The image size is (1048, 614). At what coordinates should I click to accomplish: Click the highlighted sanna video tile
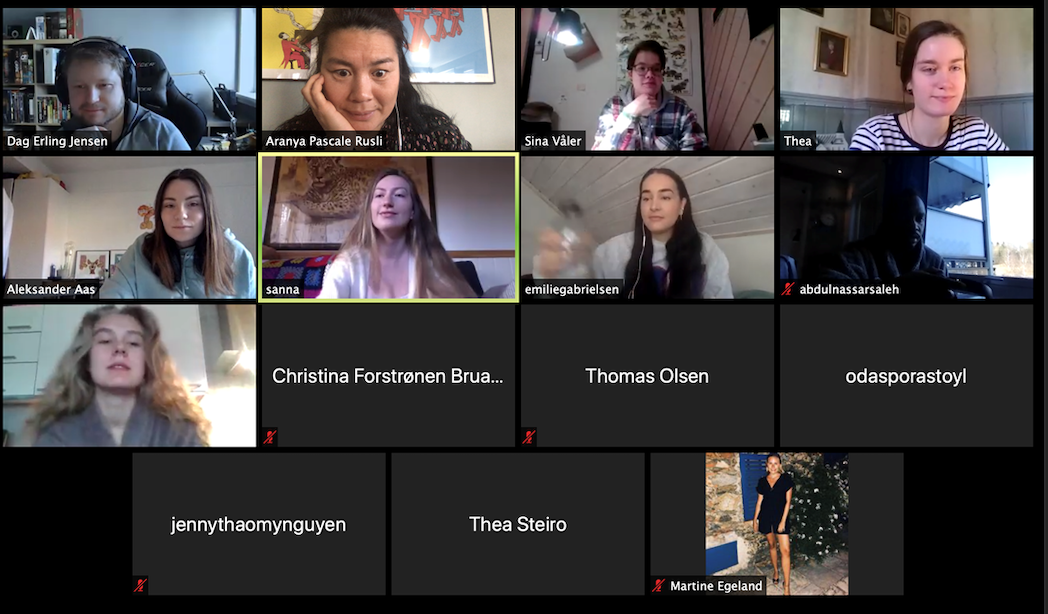coord(388,227)
